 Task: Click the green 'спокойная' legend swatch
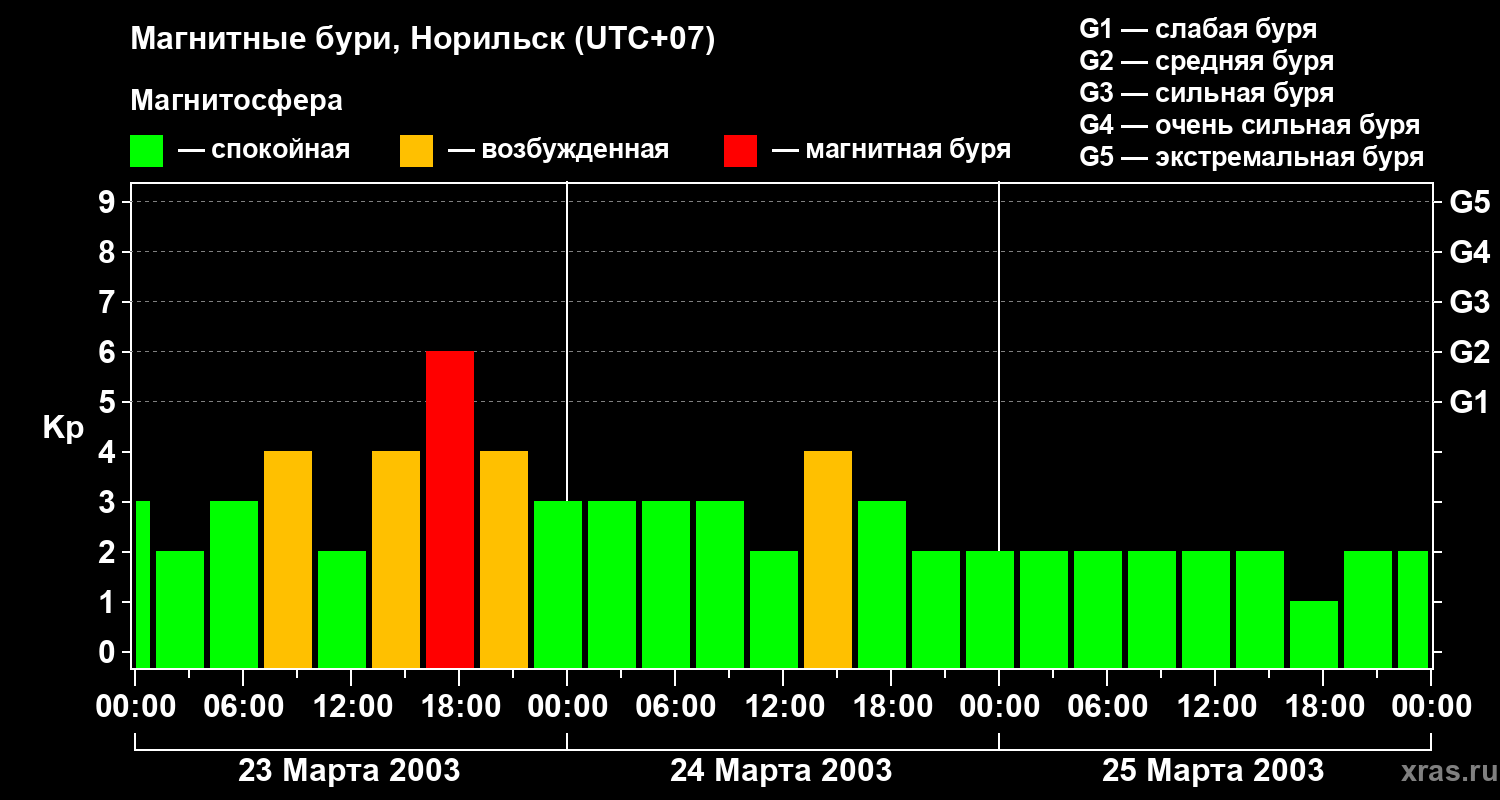click(x=147, y=151)
